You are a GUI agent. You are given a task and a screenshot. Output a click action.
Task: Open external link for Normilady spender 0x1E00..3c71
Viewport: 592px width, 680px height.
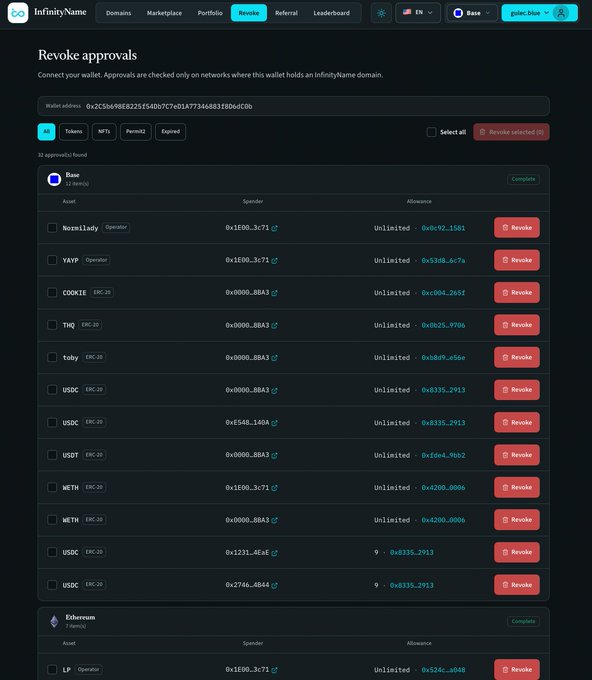(x=275, y=228)
